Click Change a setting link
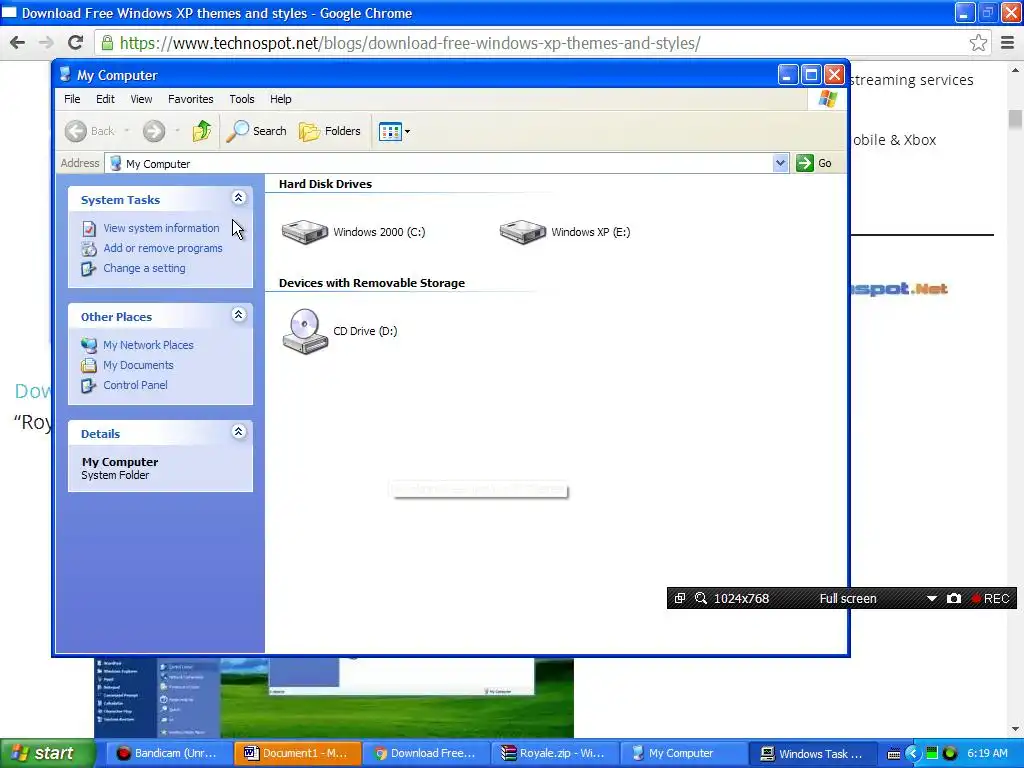 click(x=144, y=268)
